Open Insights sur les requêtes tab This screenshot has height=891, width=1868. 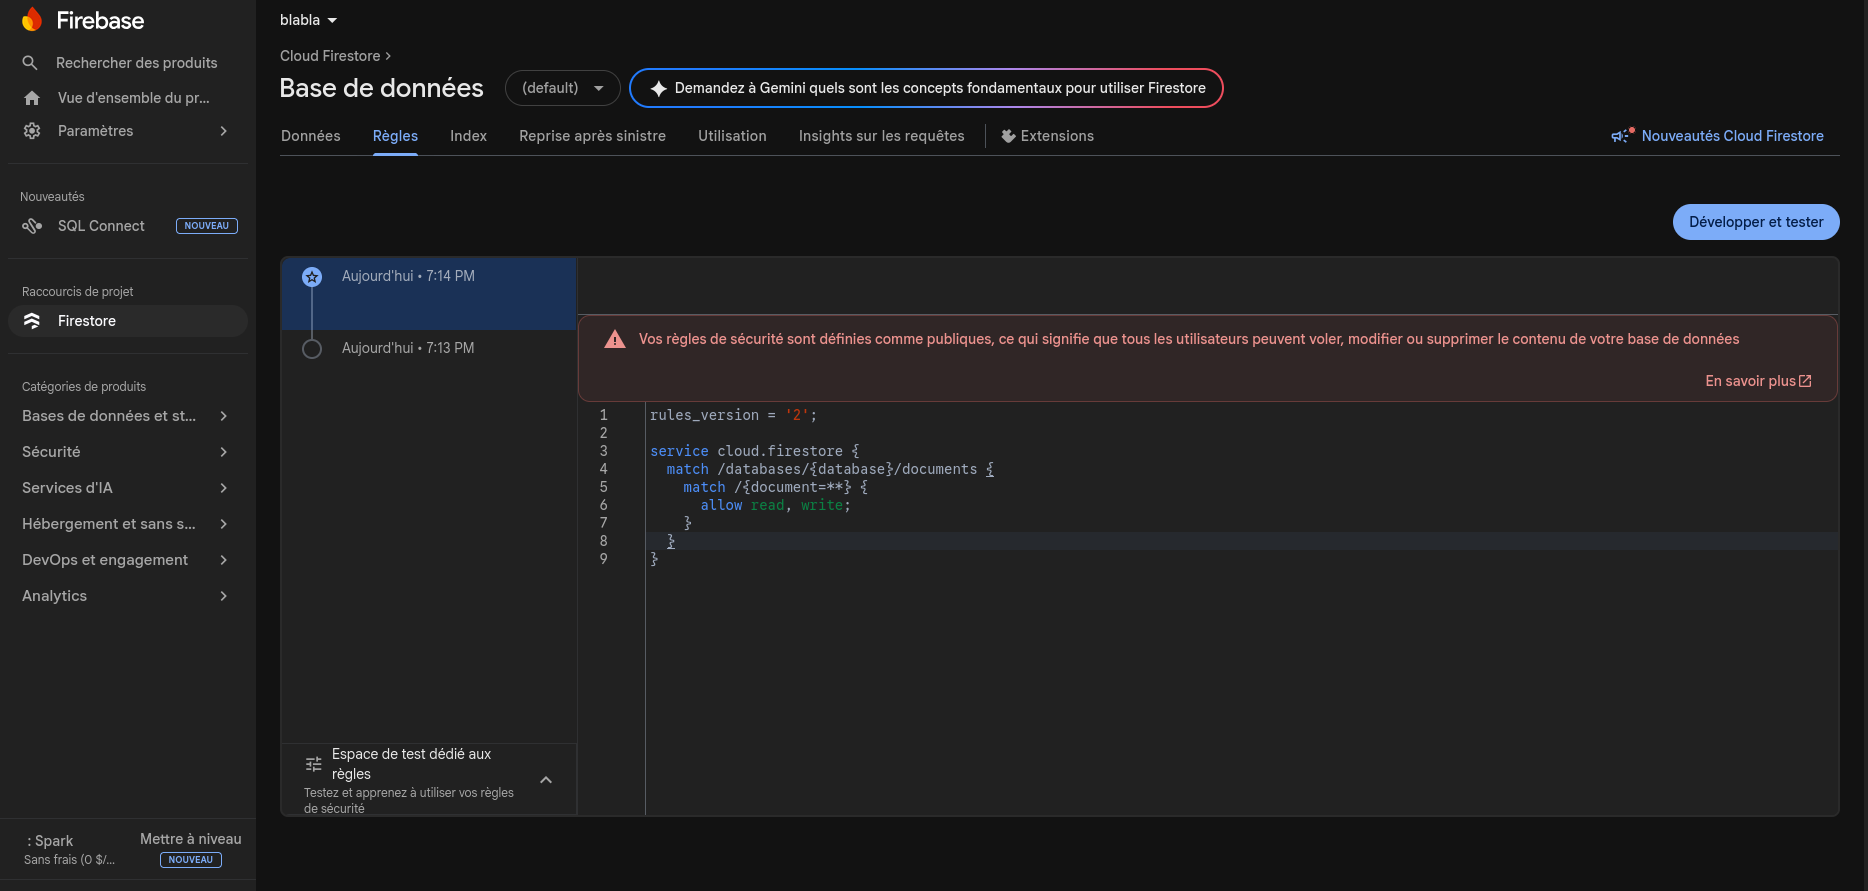pos(881,136)
